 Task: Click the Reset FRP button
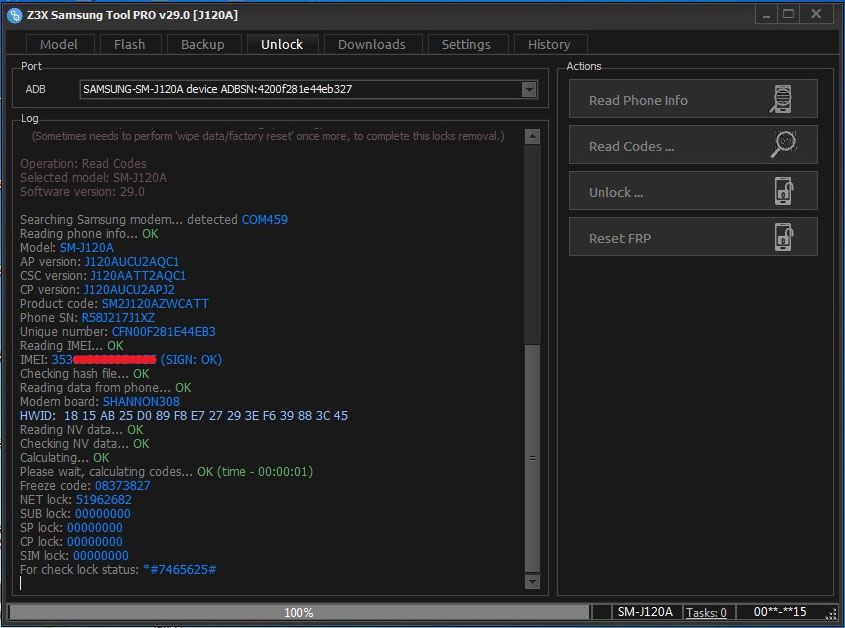(x=693, y=237)
